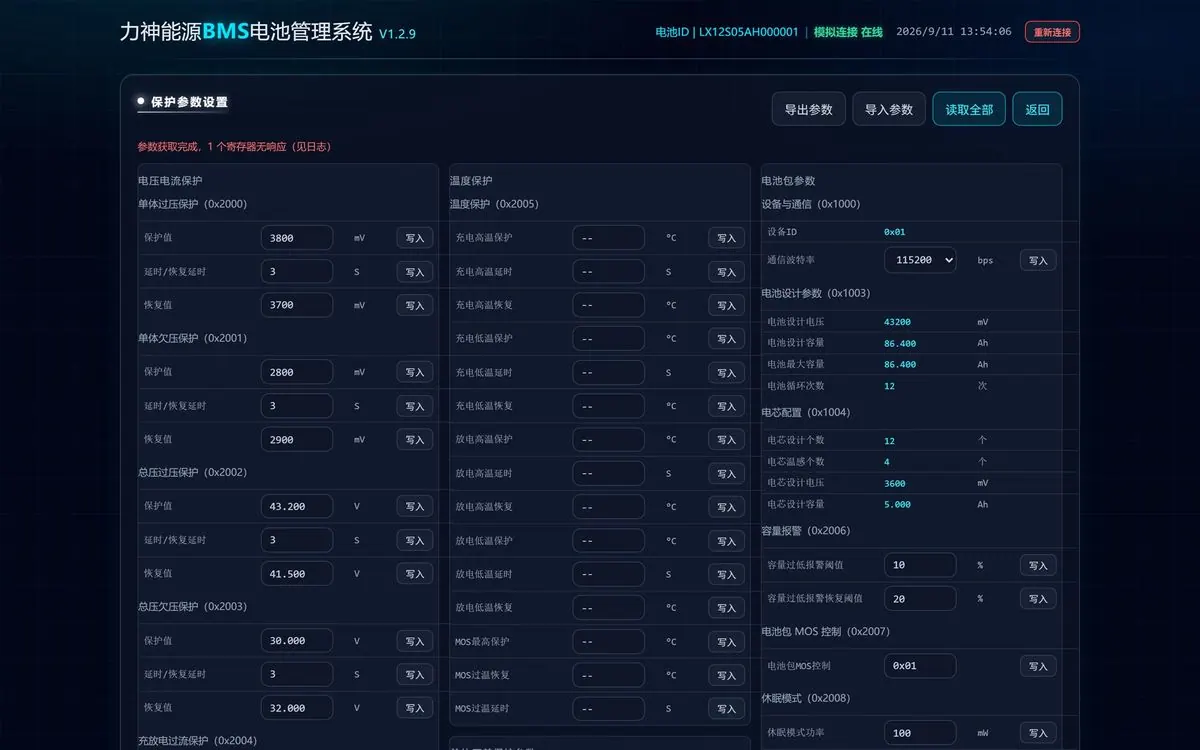1200x750 pixels.
Task: Focus the 电池包MOS控制 field 0x01
Action: tap(920, 665)
